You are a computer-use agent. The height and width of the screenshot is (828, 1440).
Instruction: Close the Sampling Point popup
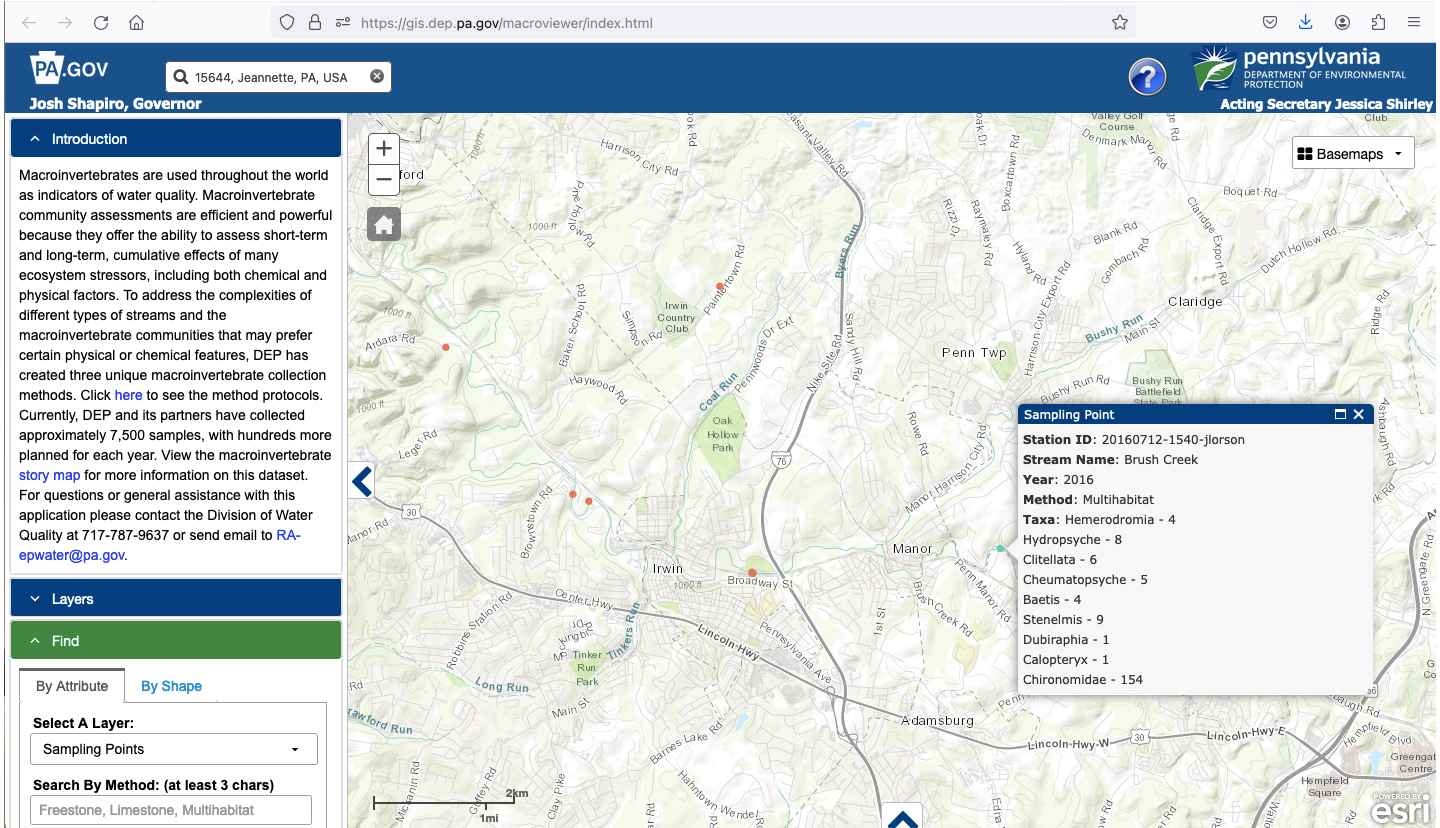(1359, 415)
